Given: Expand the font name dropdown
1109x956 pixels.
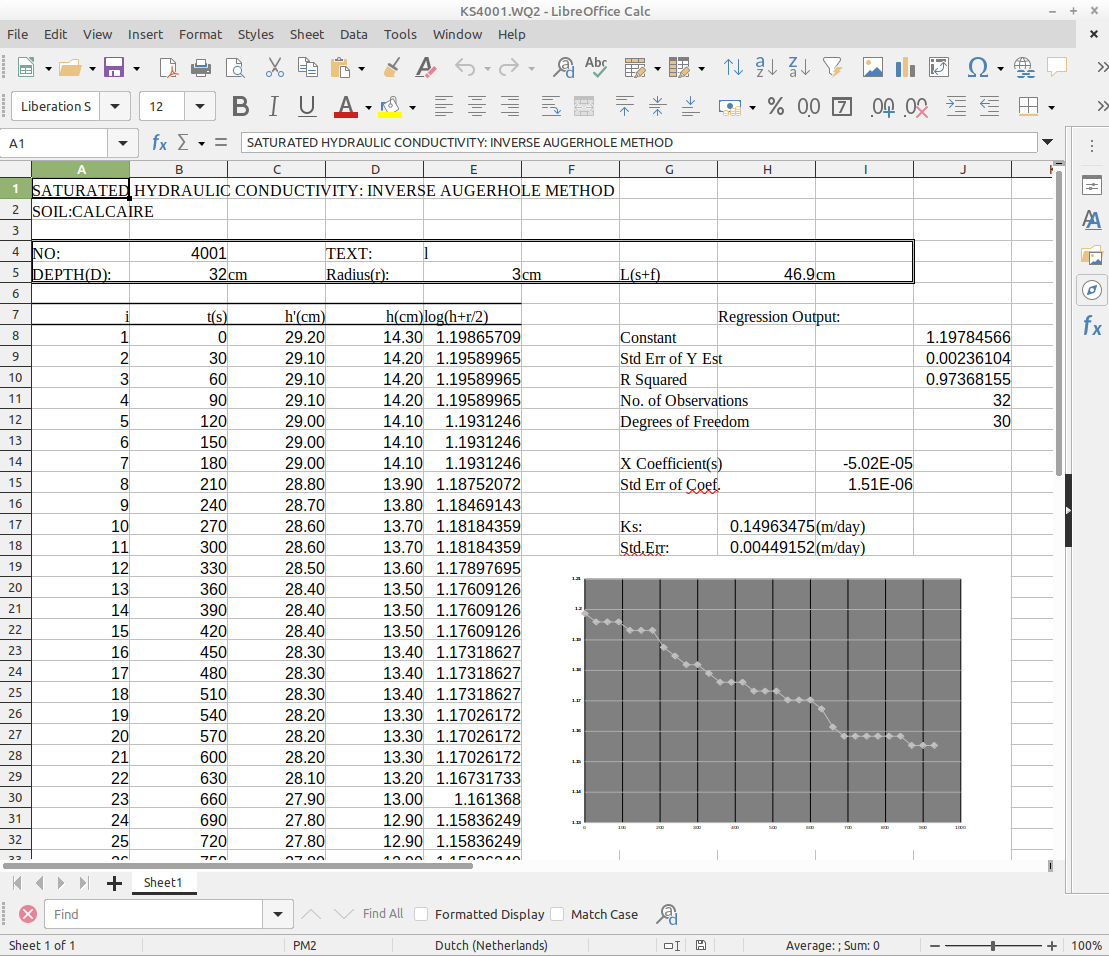Looking at the screenshot, I should pyautogui.click(x=115, y=107).
